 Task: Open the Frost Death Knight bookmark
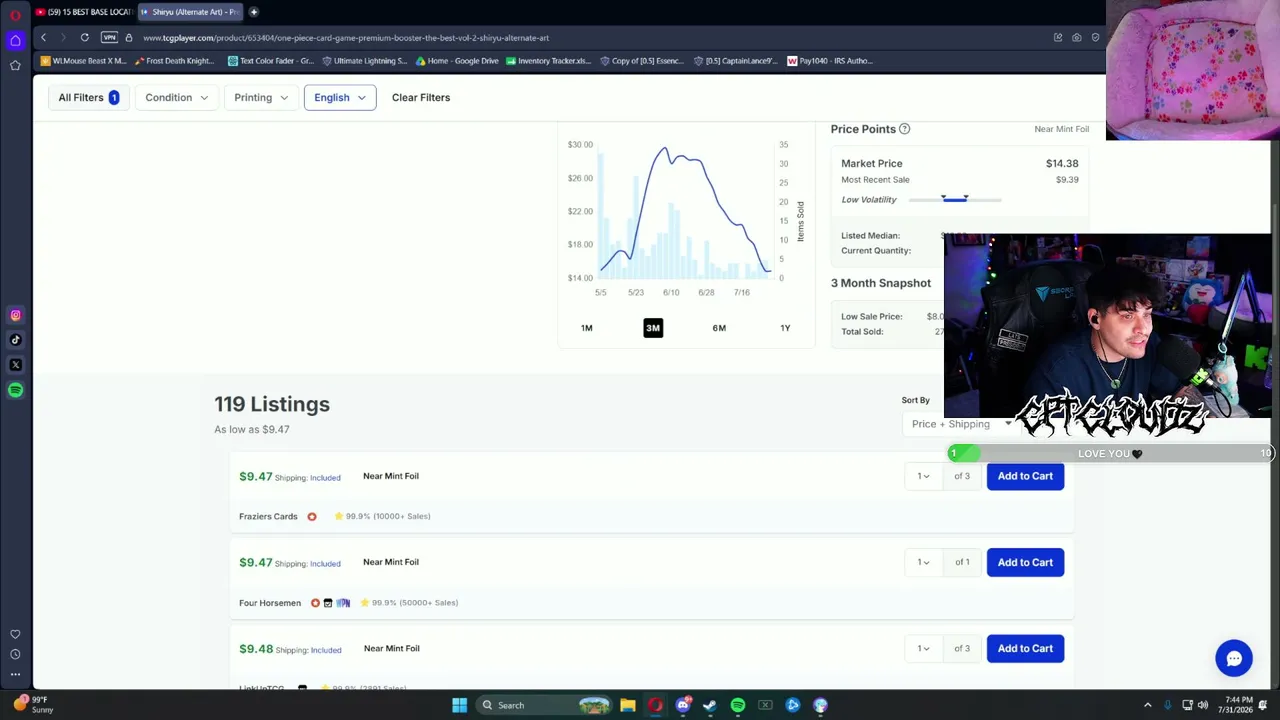tap(175, 61)
